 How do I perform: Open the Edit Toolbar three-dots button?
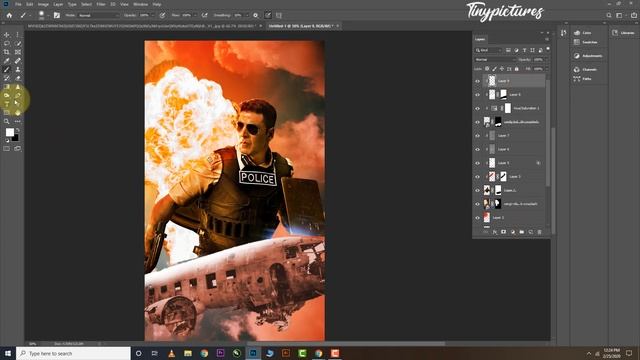pos(18,121)
